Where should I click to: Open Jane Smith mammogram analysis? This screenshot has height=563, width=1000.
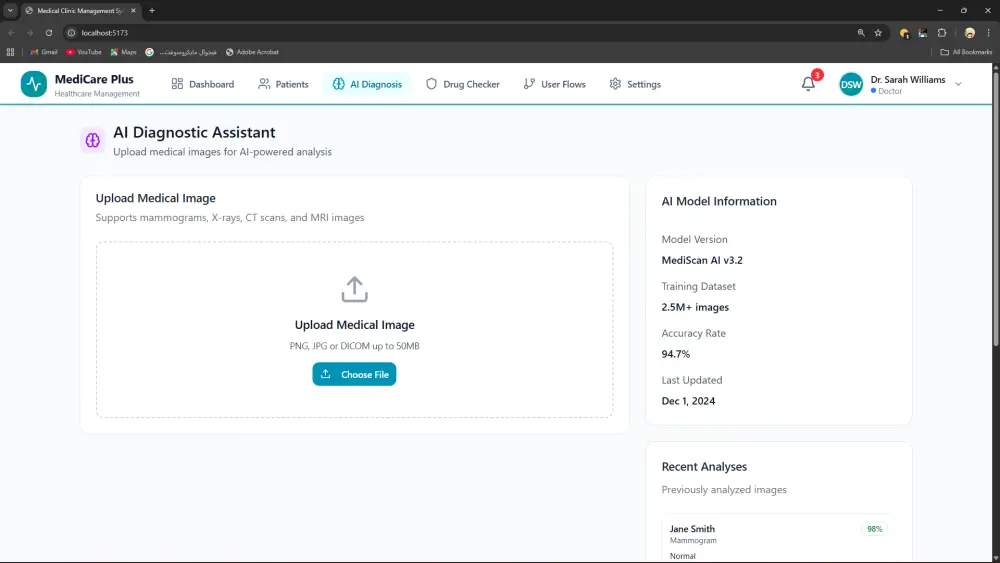click(778, 541)
